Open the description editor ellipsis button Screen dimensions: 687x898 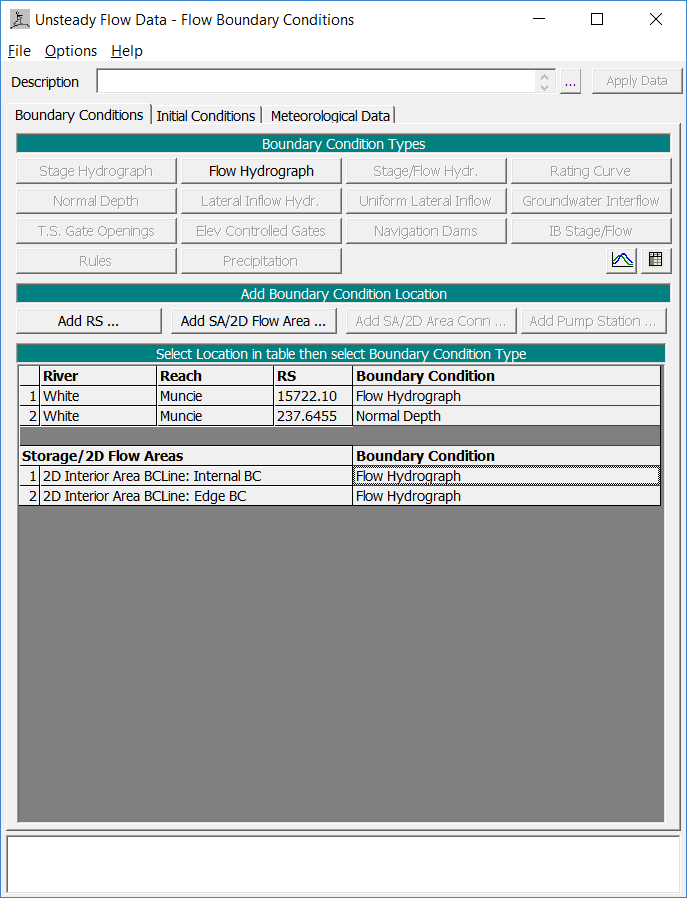coord(570,81)
